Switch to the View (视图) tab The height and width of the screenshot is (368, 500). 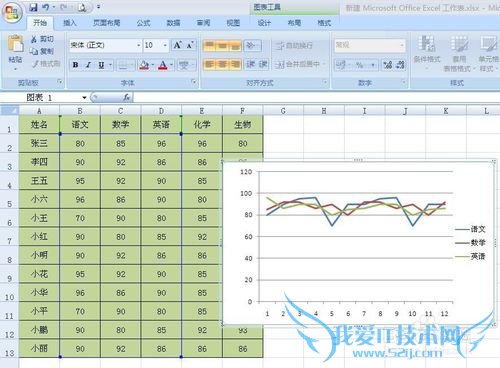233,23
